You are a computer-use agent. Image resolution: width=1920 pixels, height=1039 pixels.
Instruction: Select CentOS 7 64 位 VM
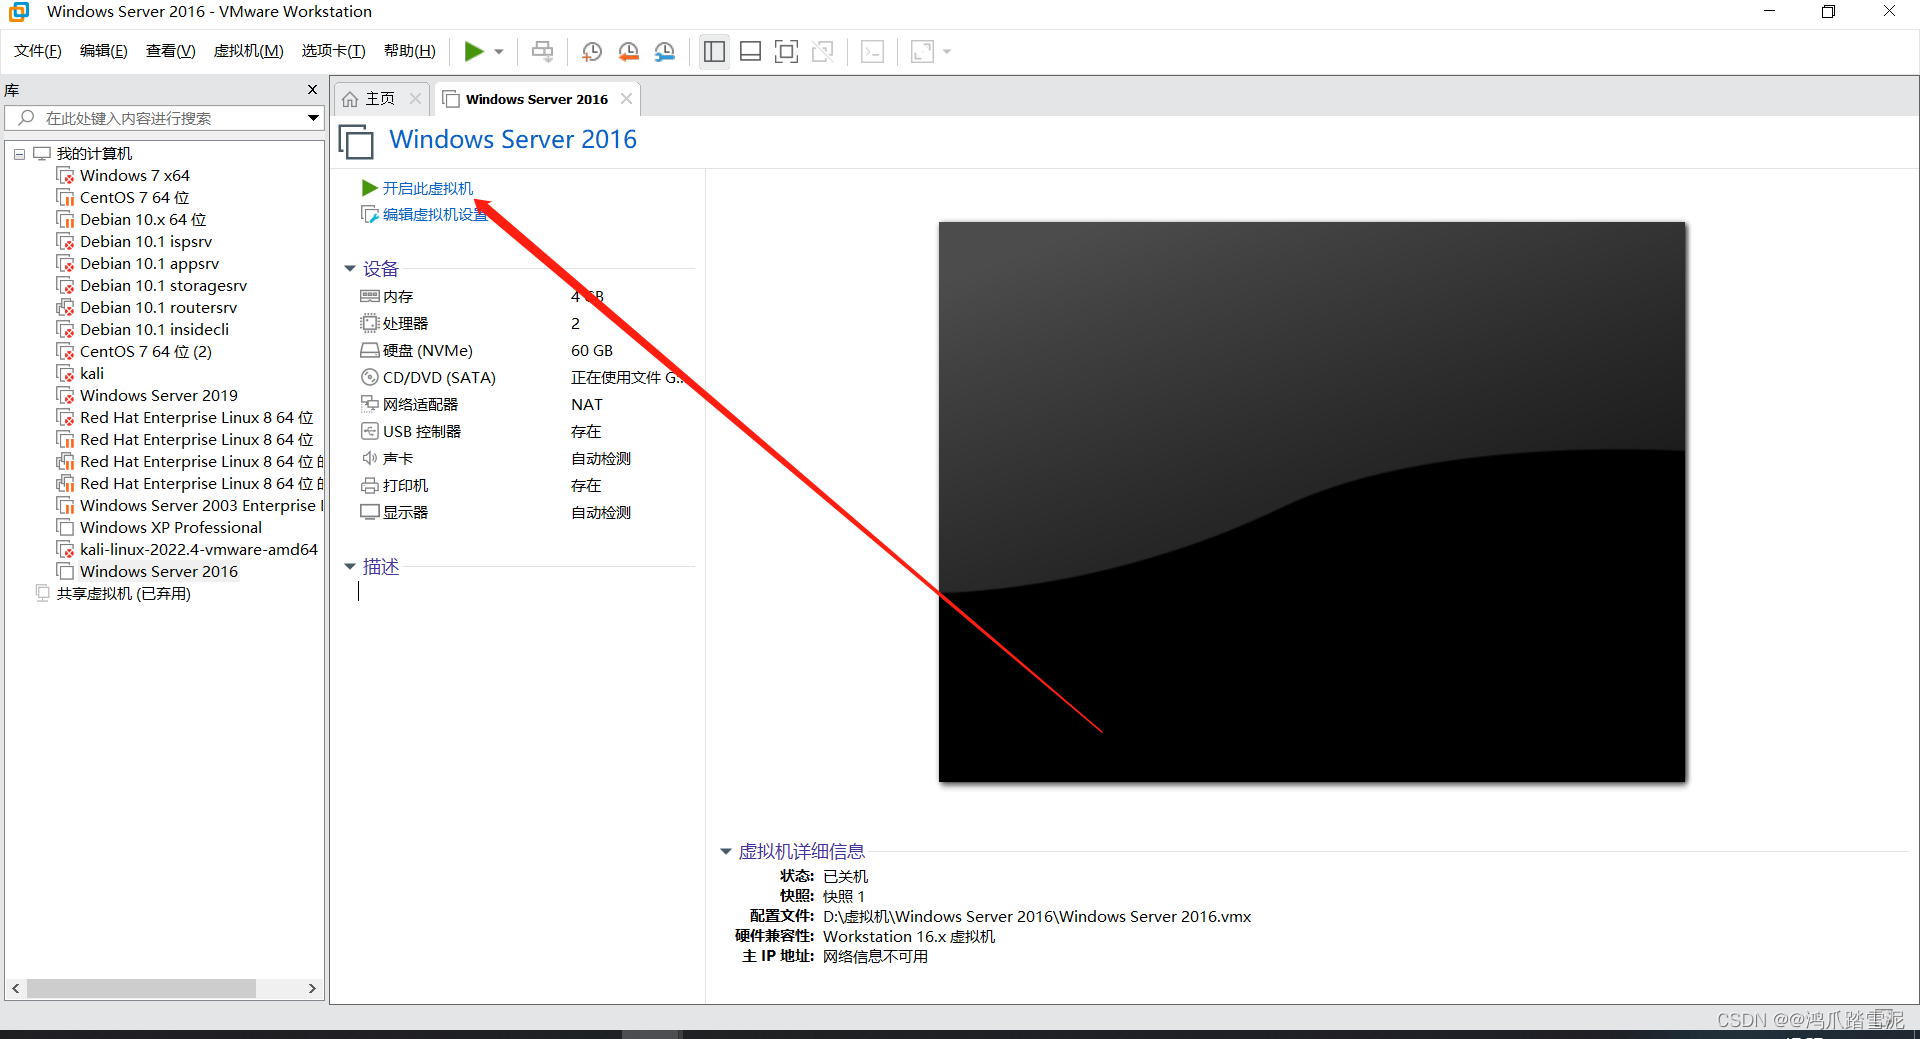pos(134,198)
